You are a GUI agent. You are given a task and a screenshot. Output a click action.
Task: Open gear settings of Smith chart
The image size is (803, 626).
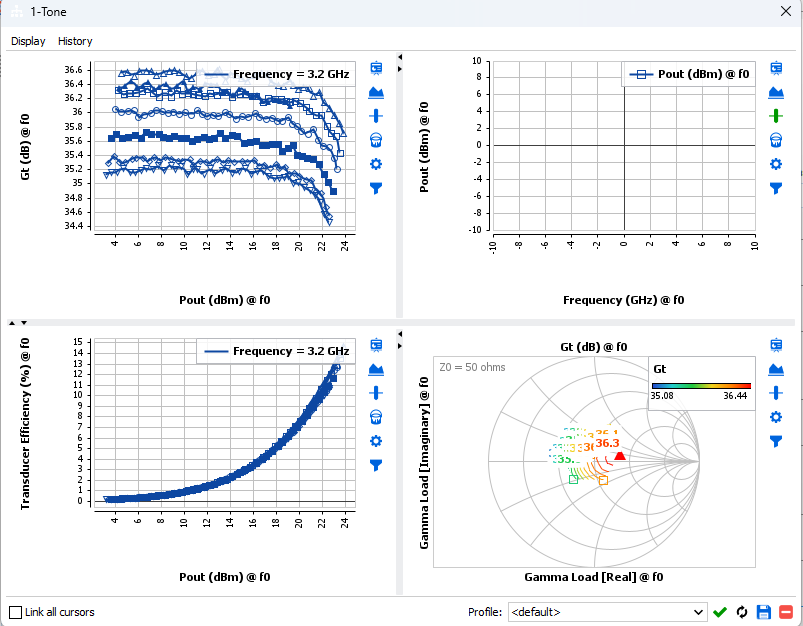point(776,417)
